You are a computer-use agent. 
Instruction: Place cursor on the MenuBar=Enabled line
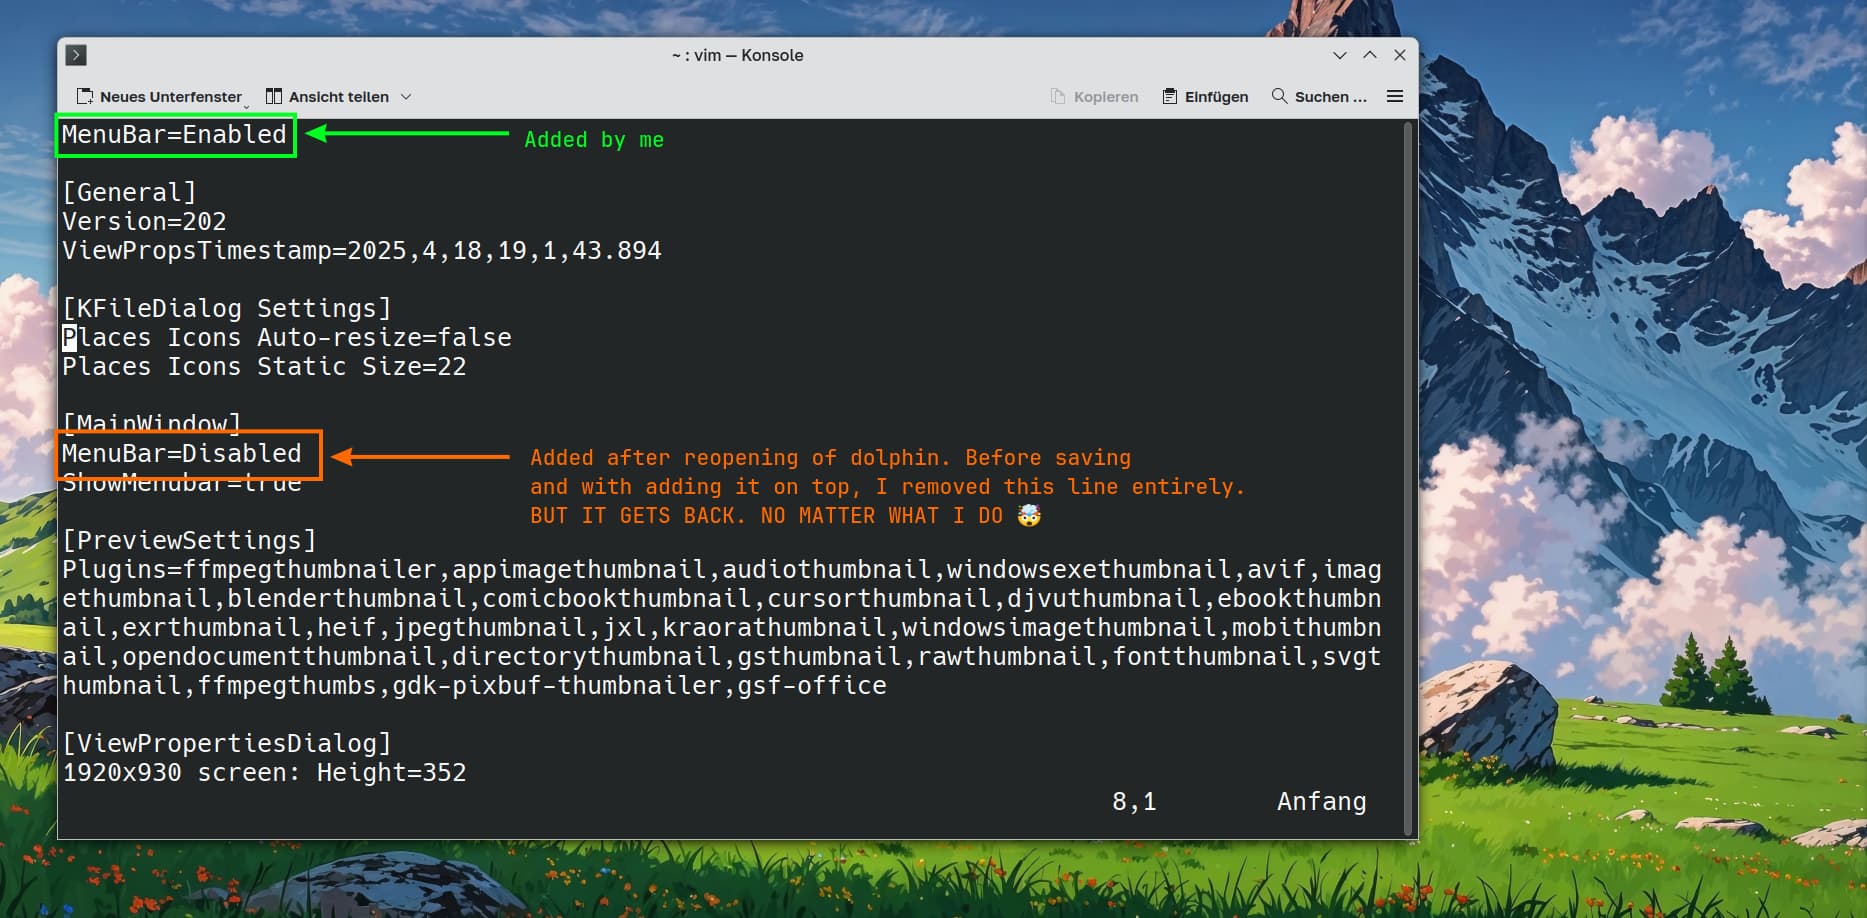click(174, 135)
